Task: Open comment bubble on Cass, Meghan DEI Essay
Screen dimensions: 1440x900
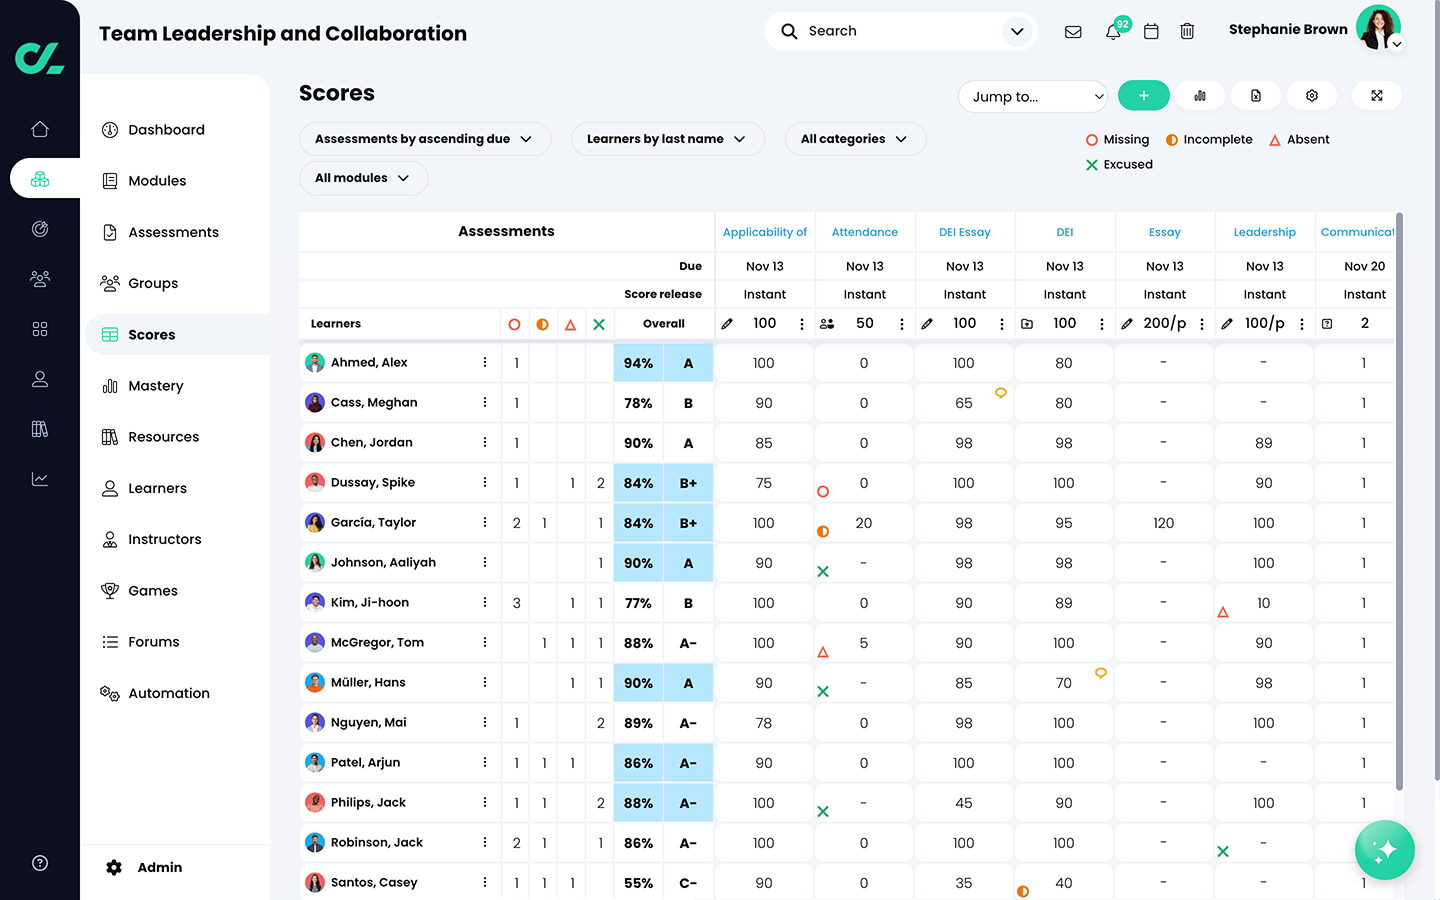Action: [1000, 393]
